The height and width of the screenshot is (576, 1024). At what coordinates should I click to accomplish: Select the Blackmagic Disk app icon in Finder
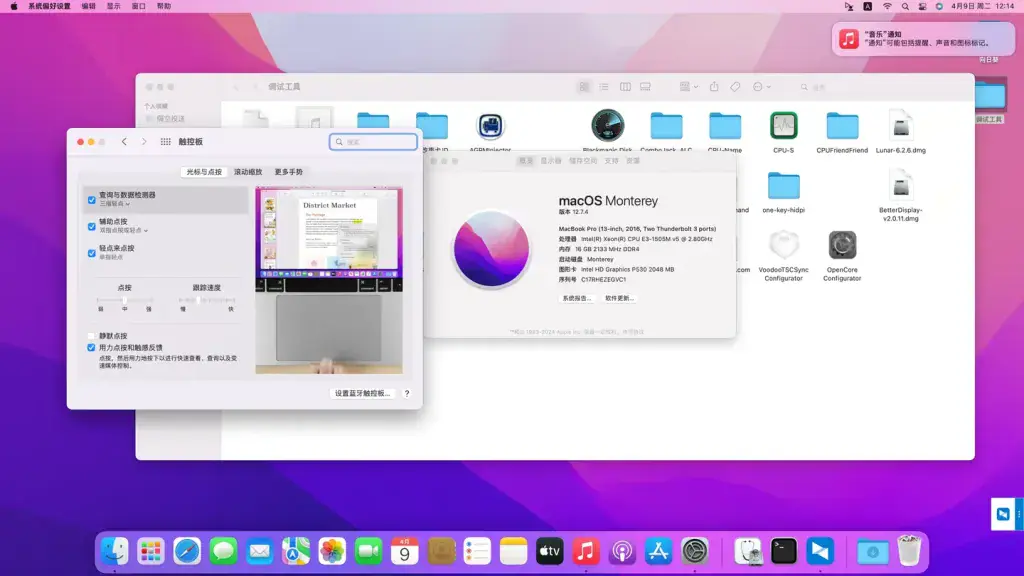pos(607,126)
